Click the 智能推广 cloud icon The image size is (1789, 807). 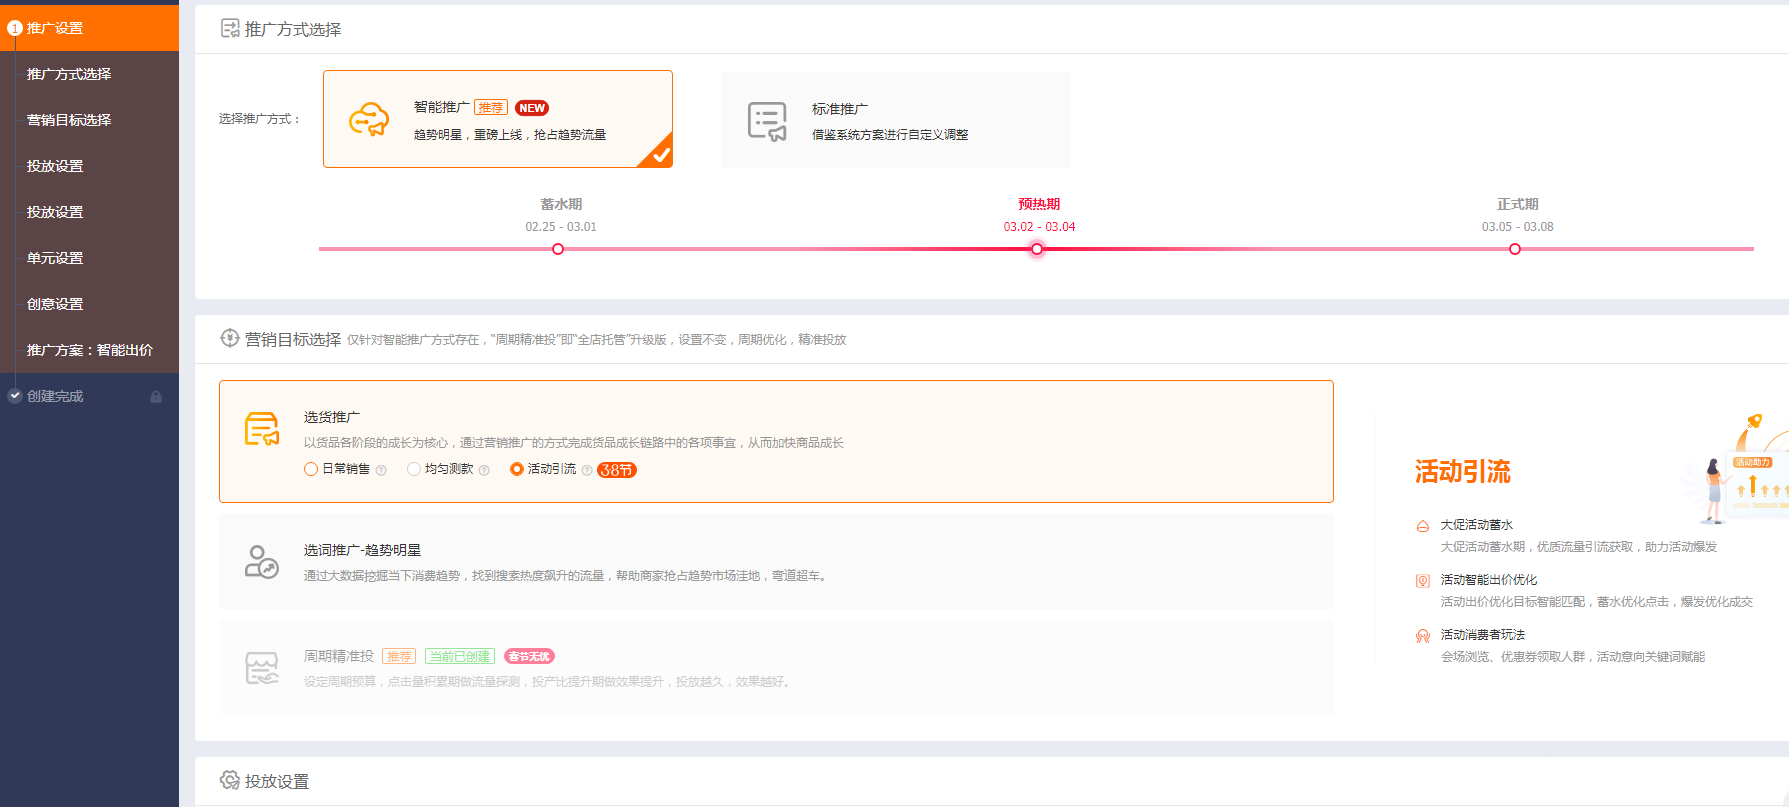tap(369, 120)
